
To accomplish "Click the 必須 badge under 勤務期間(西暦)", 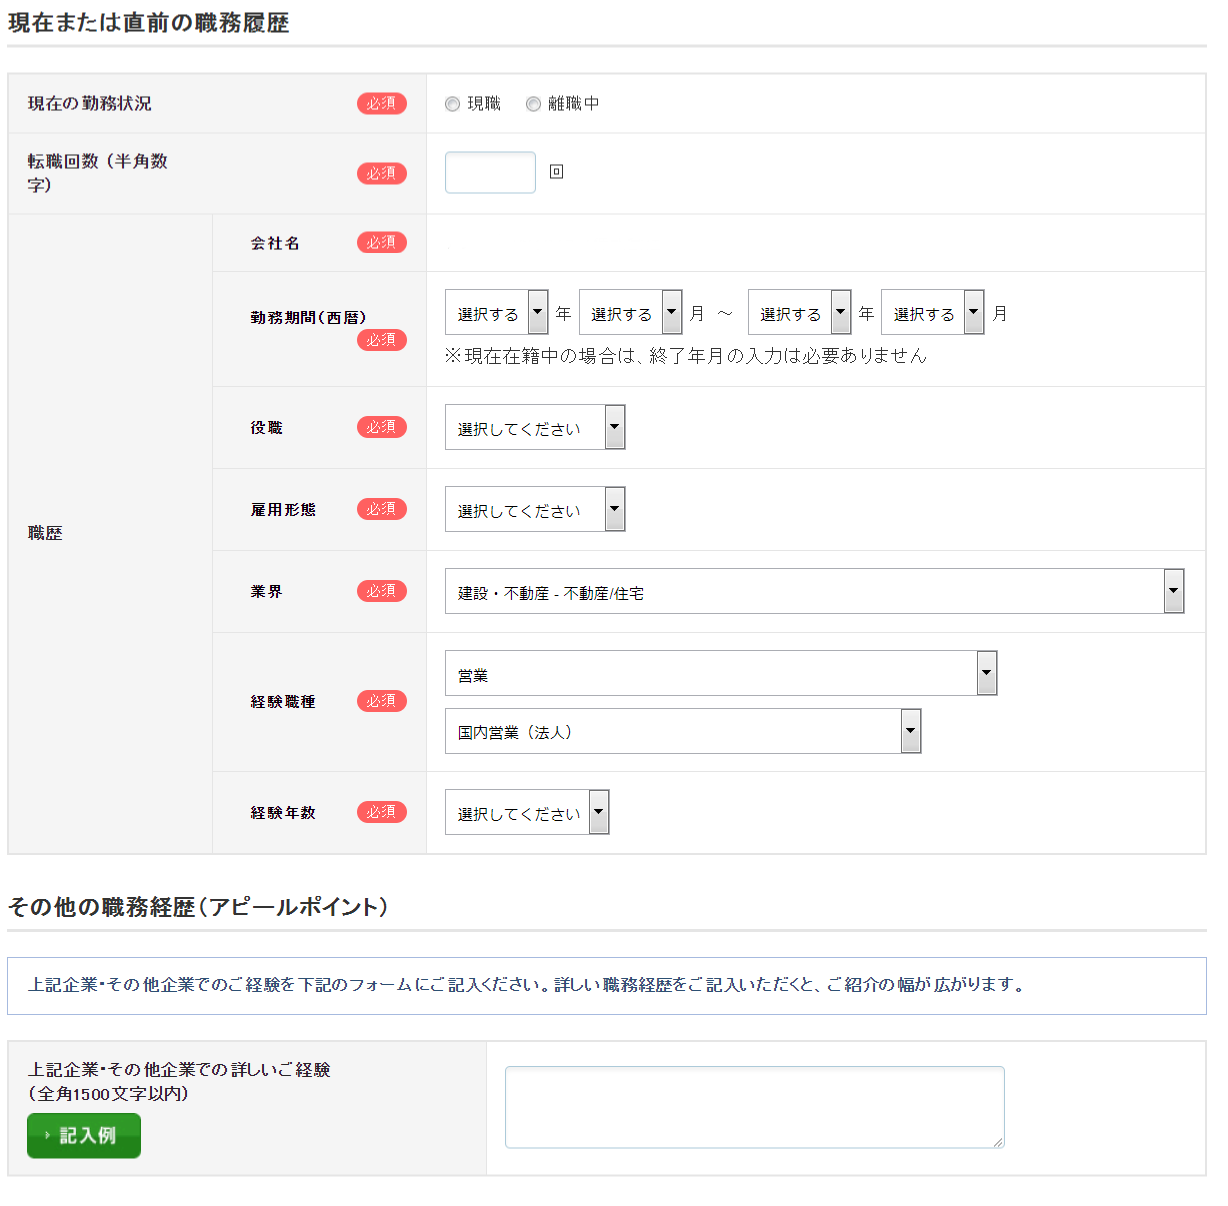I will (382, 340).
